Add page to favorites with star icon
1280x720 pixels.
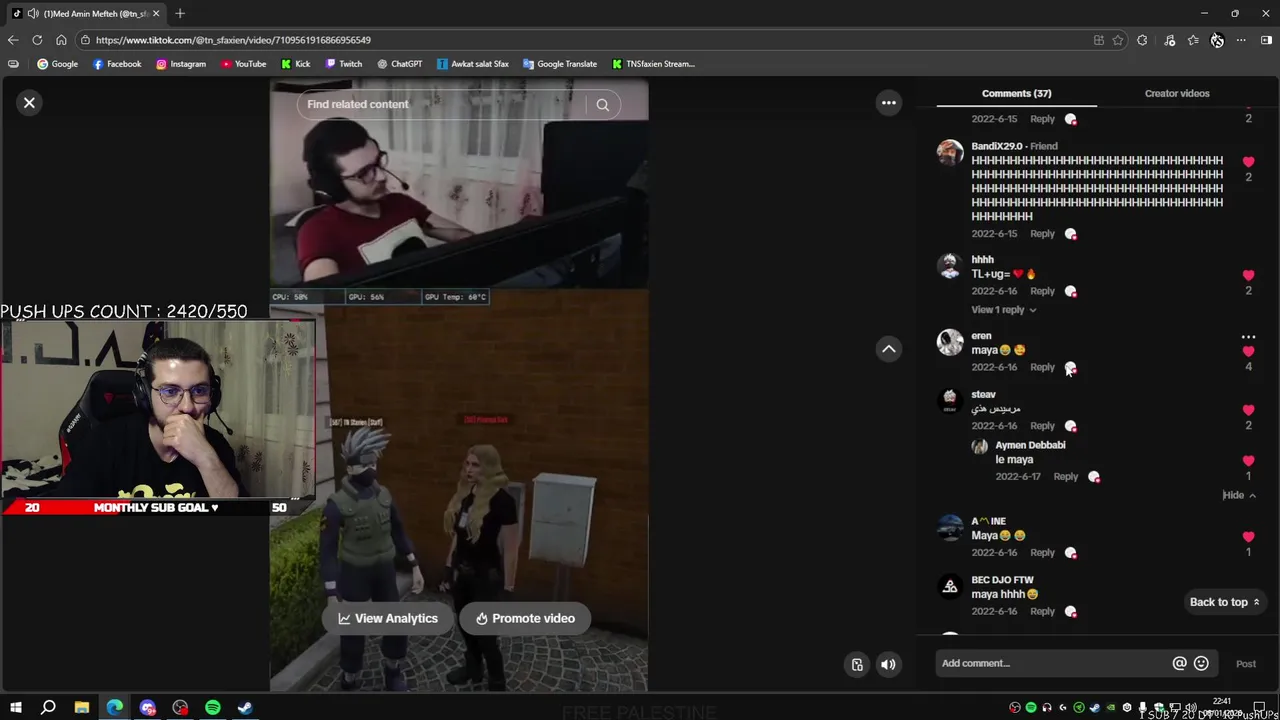click(x=1118, y=40)
